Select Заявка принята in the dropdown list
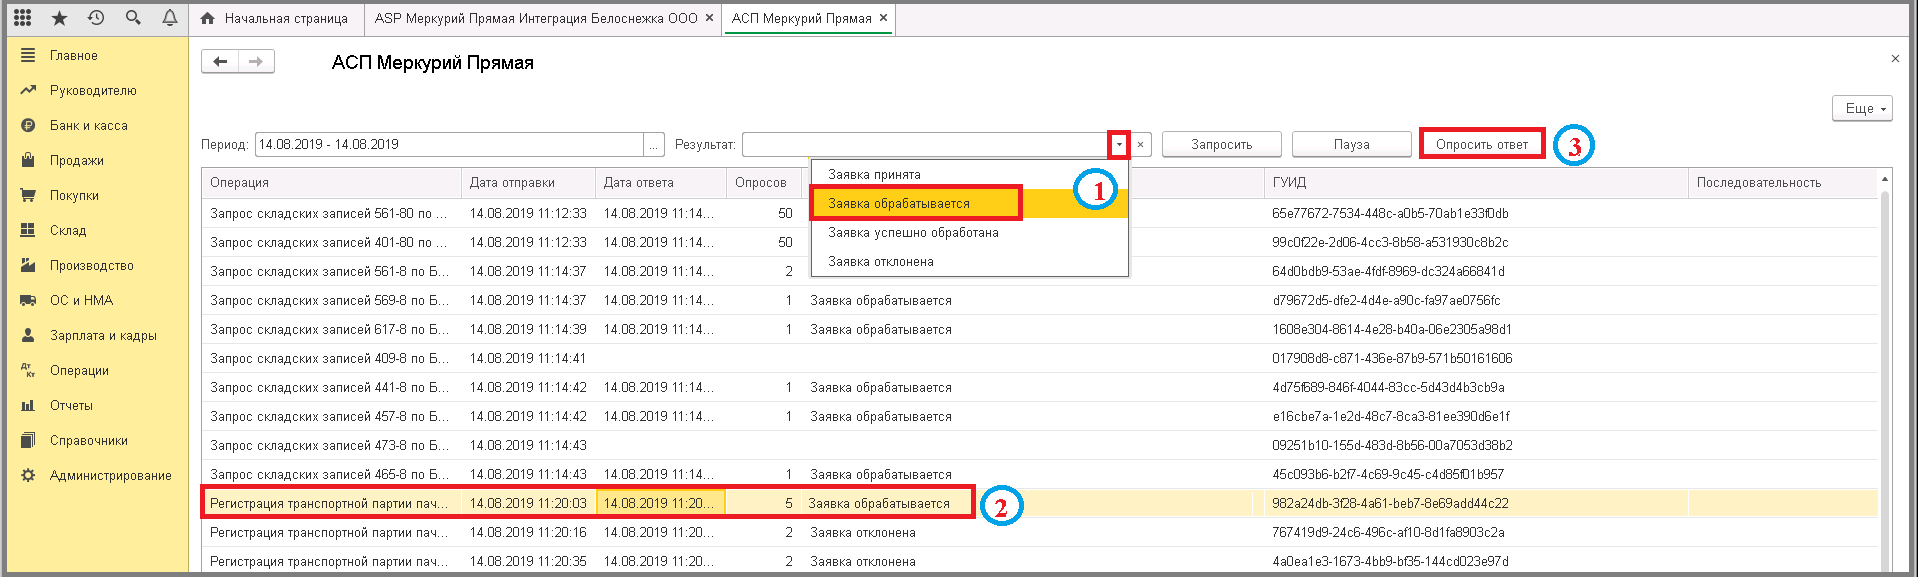This screenshot has height=577, width=1918. [x=969, y=174]
